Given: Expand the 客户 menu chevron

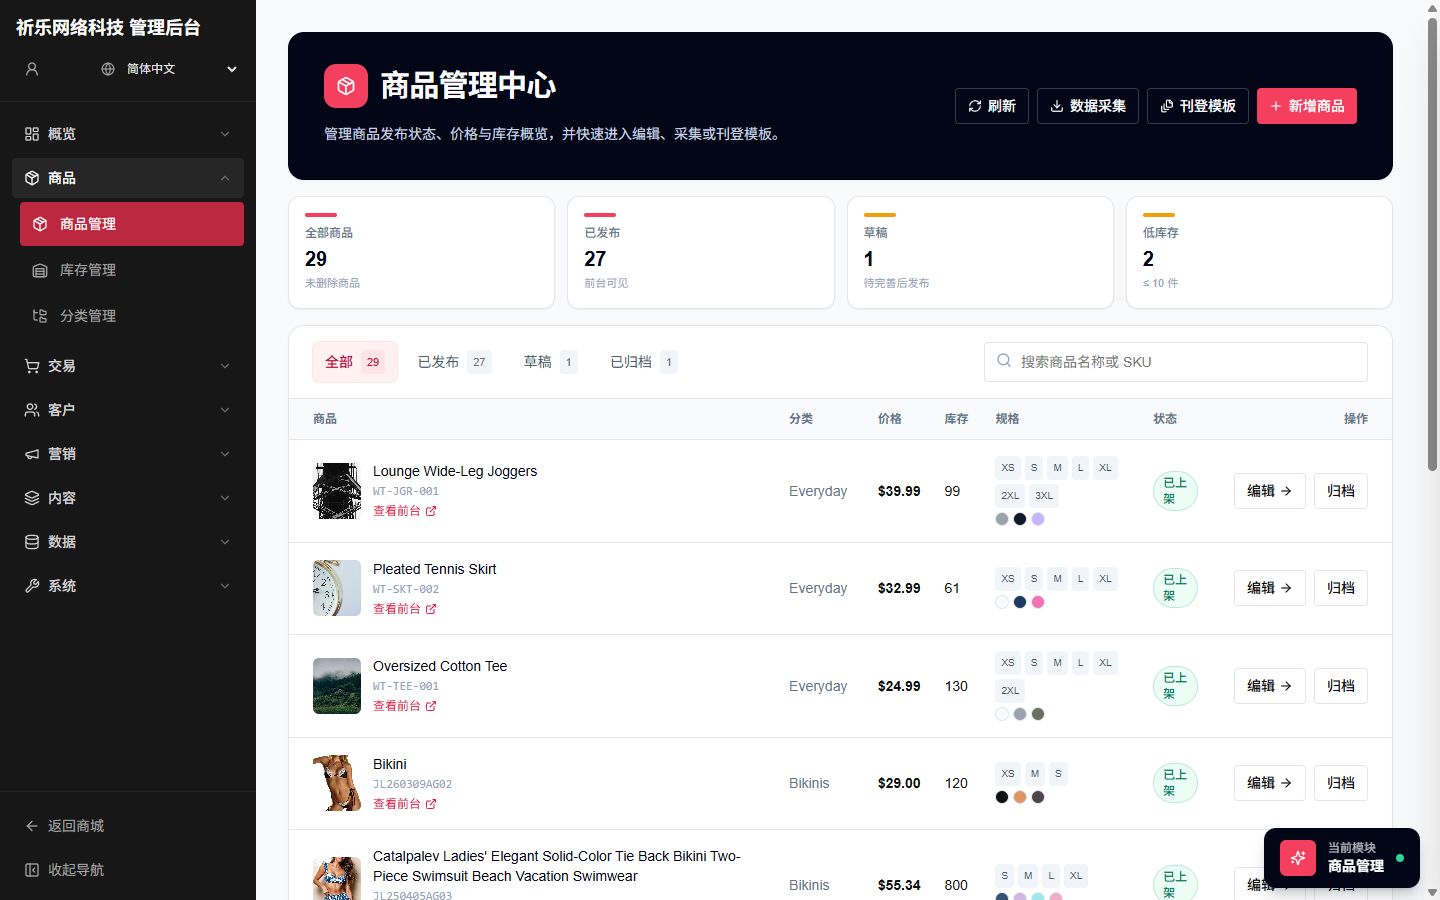Looking at the screenshot, I should click(x=225, y=410).
